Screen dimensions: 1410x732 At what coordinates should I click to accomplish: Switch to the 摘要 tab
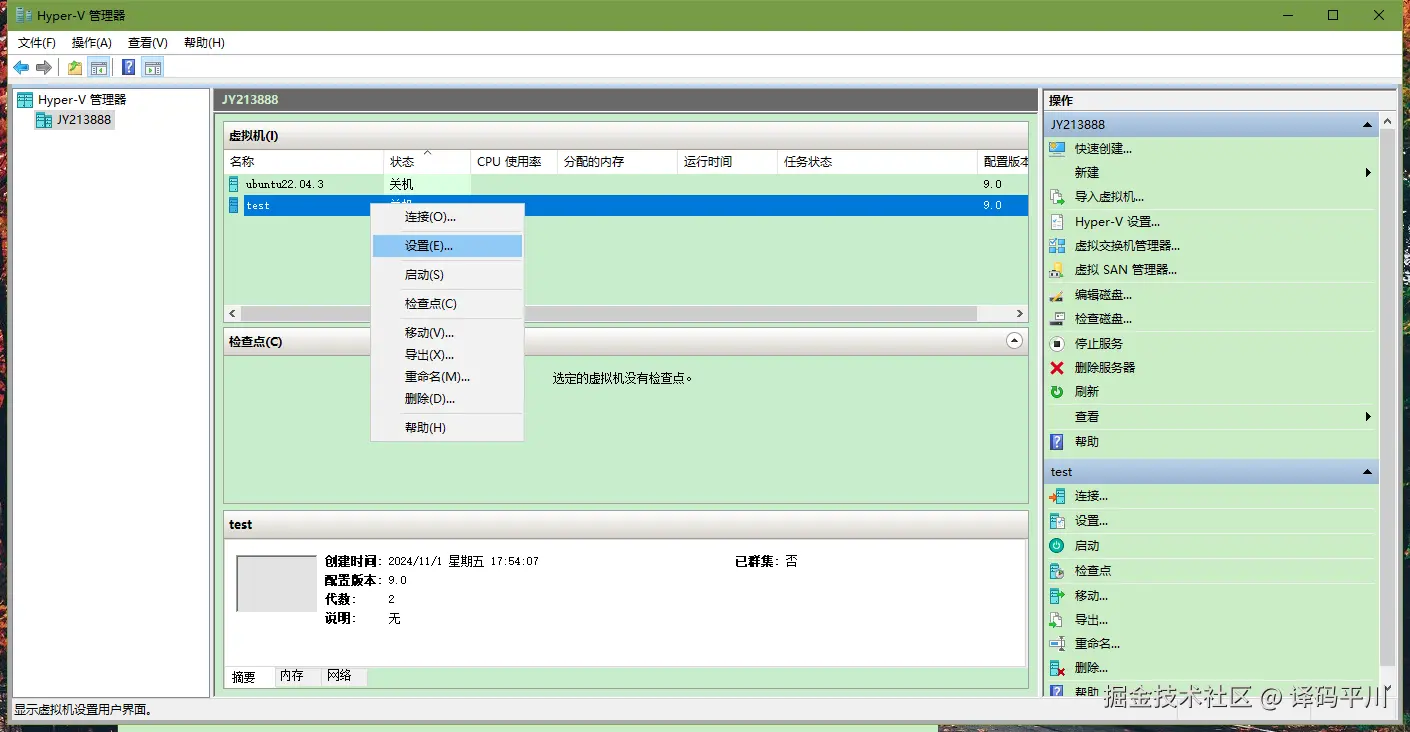(248, 677)
